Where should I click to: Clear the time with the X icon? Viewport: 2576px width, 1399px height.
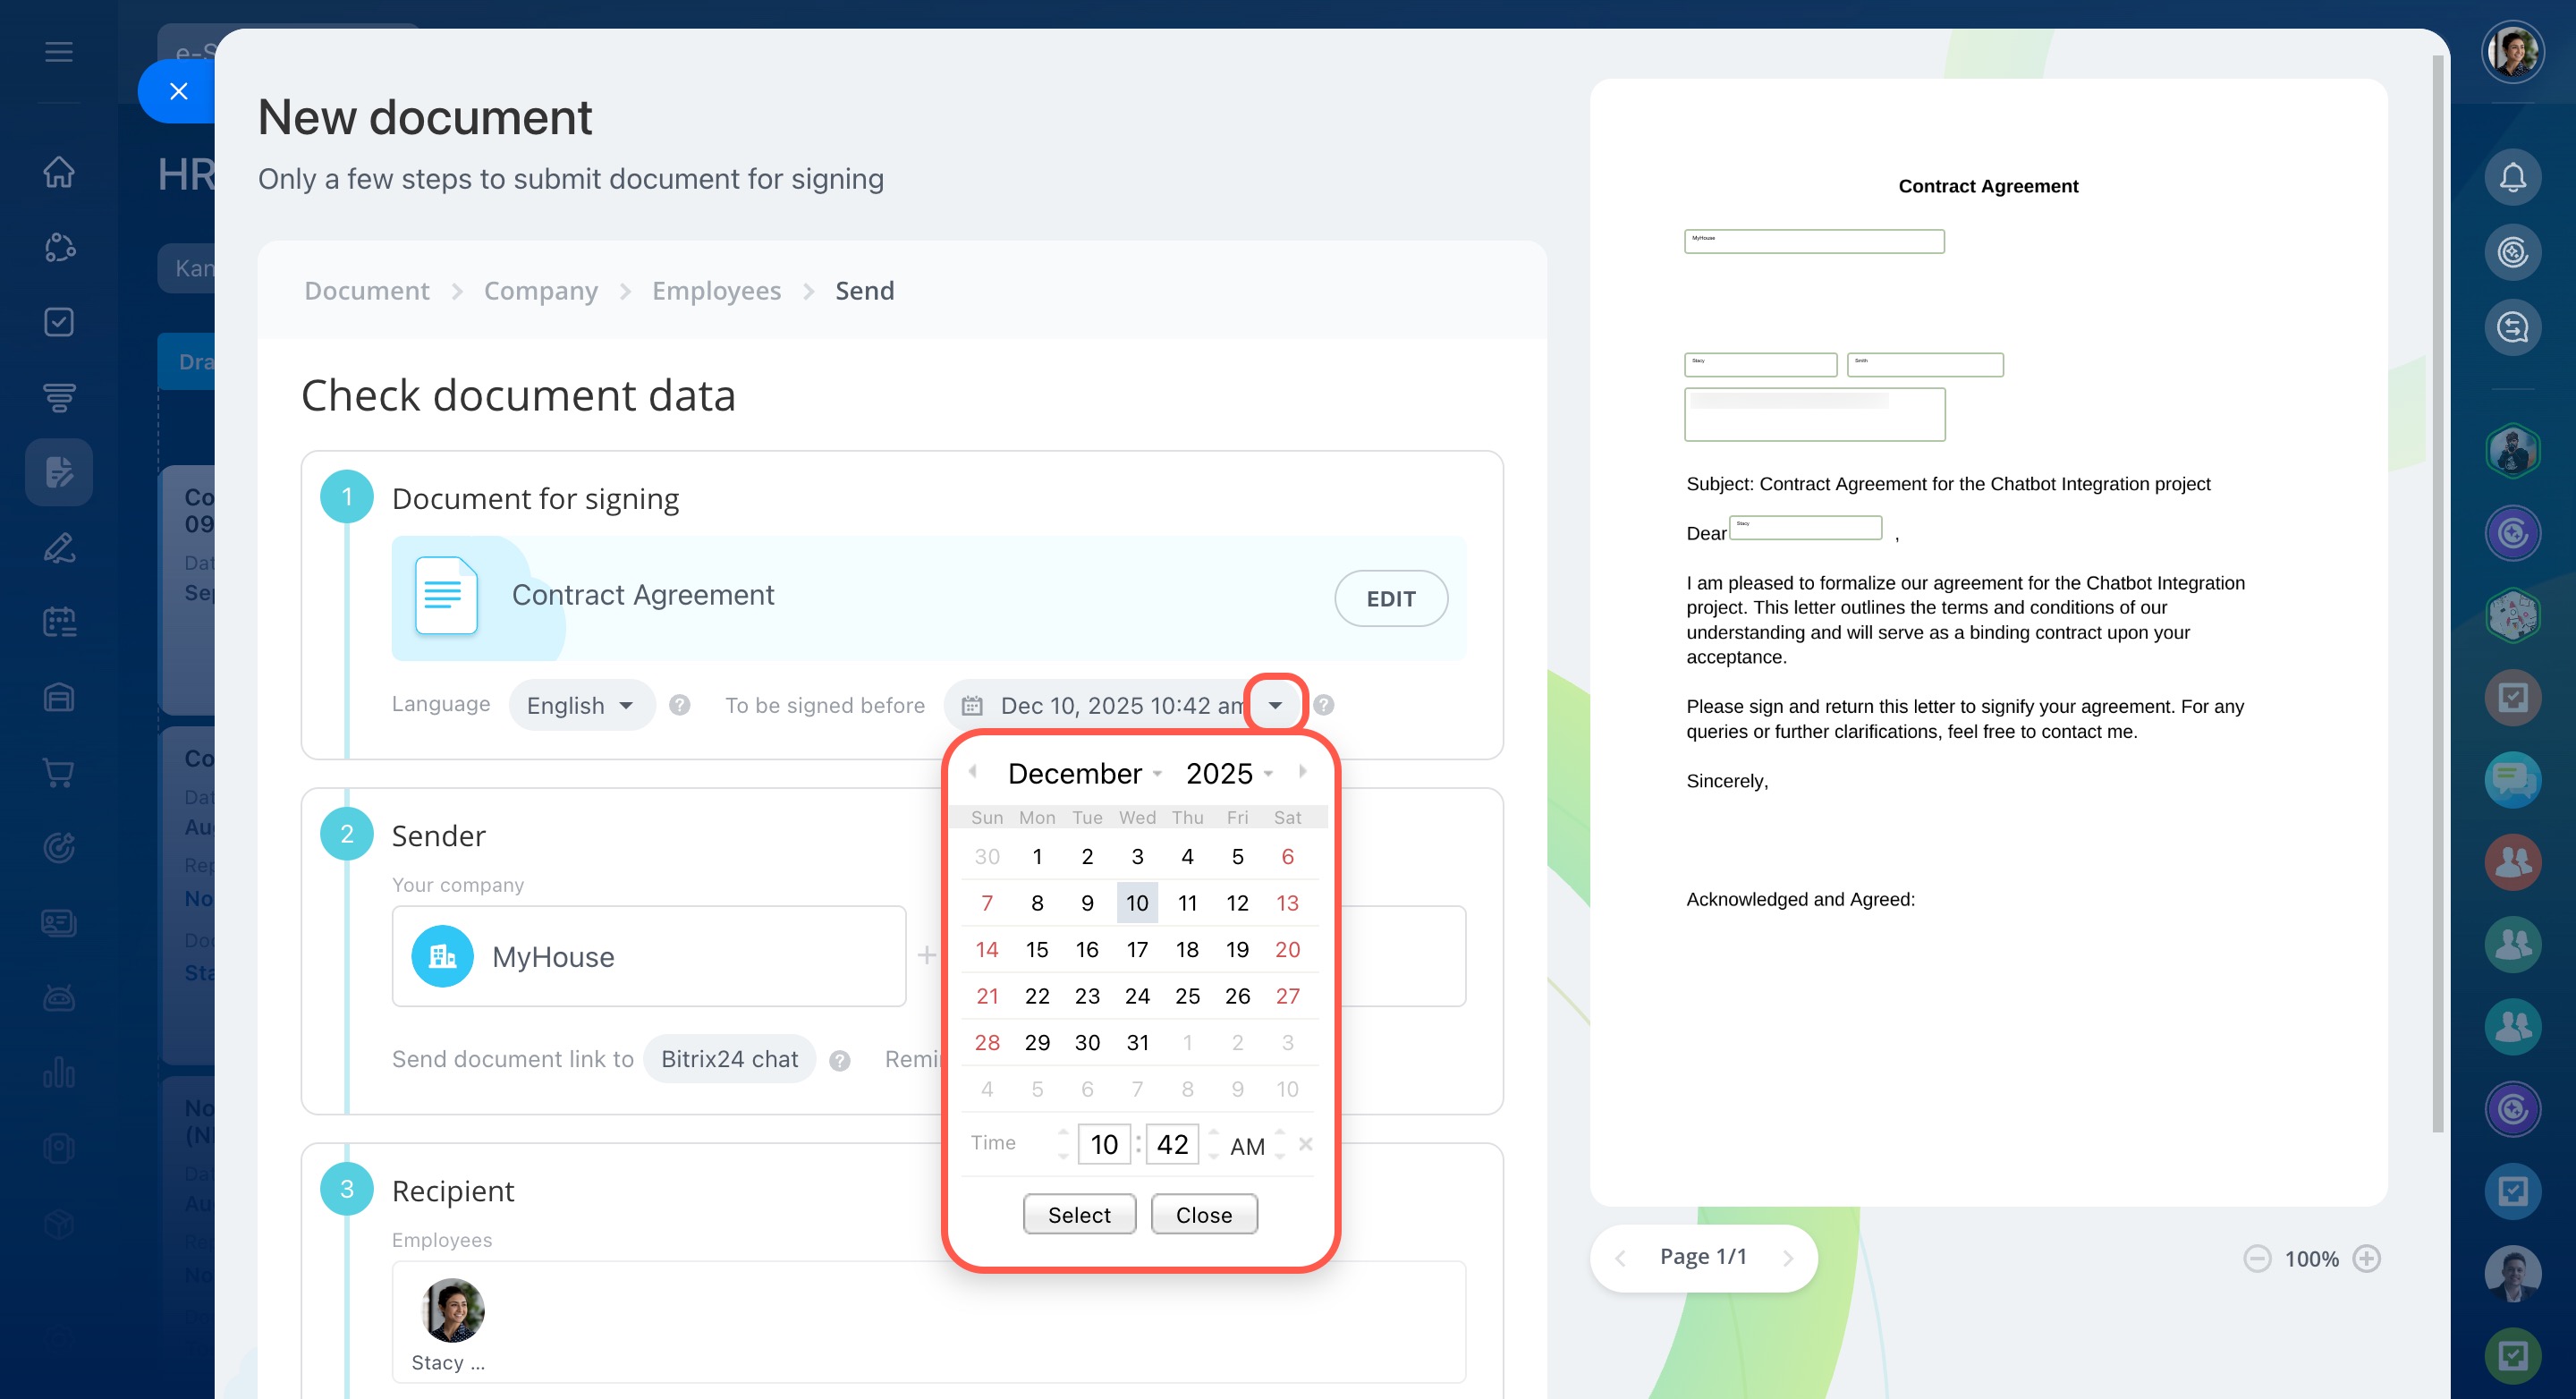click(x=1306, y=1143)
